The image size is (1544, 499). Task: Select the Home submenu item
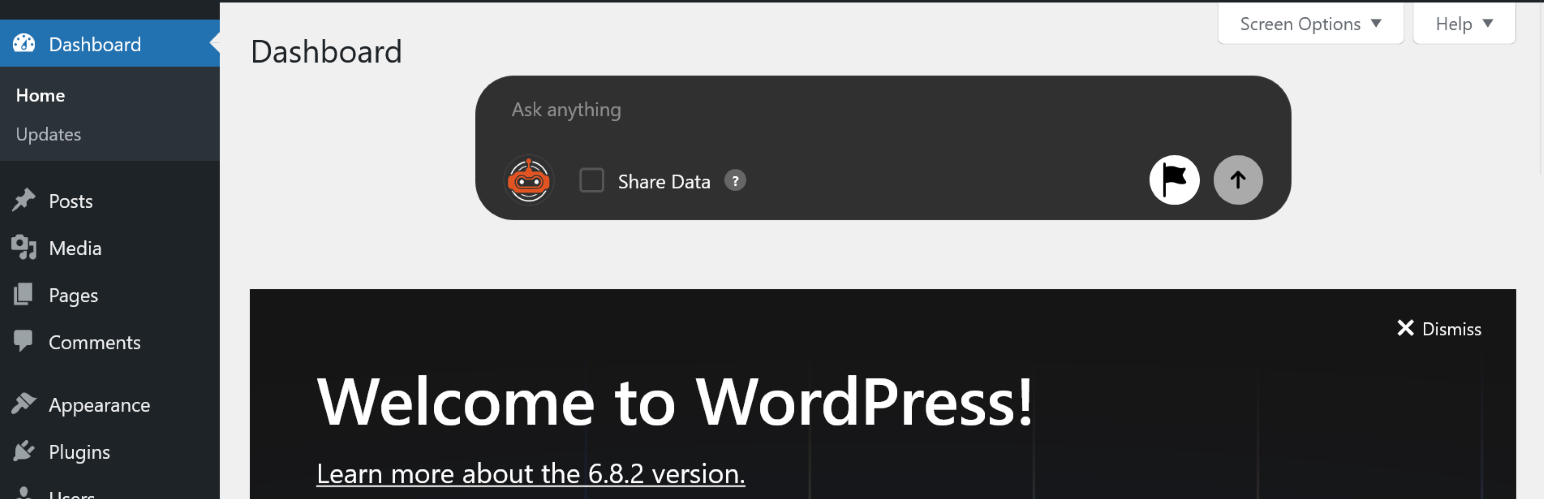(40, 95)
